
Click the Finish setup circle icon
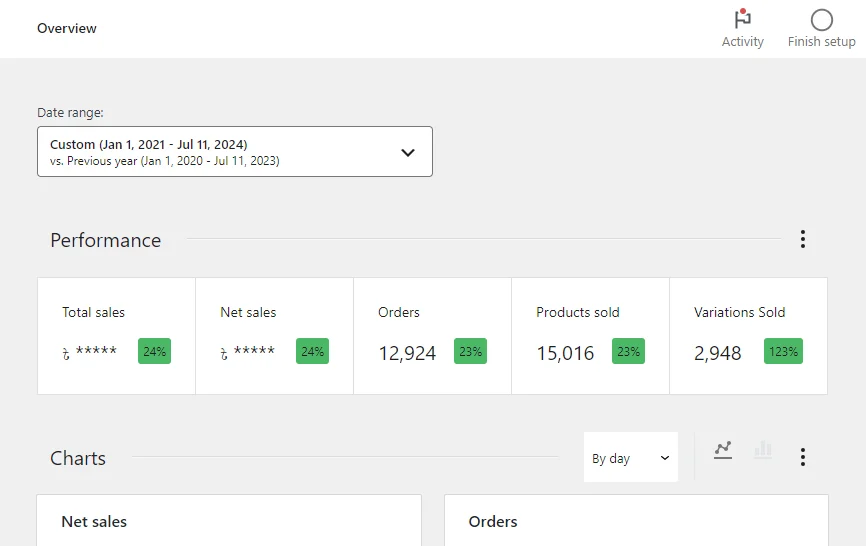pyautogui.click(x=821, y=21)
